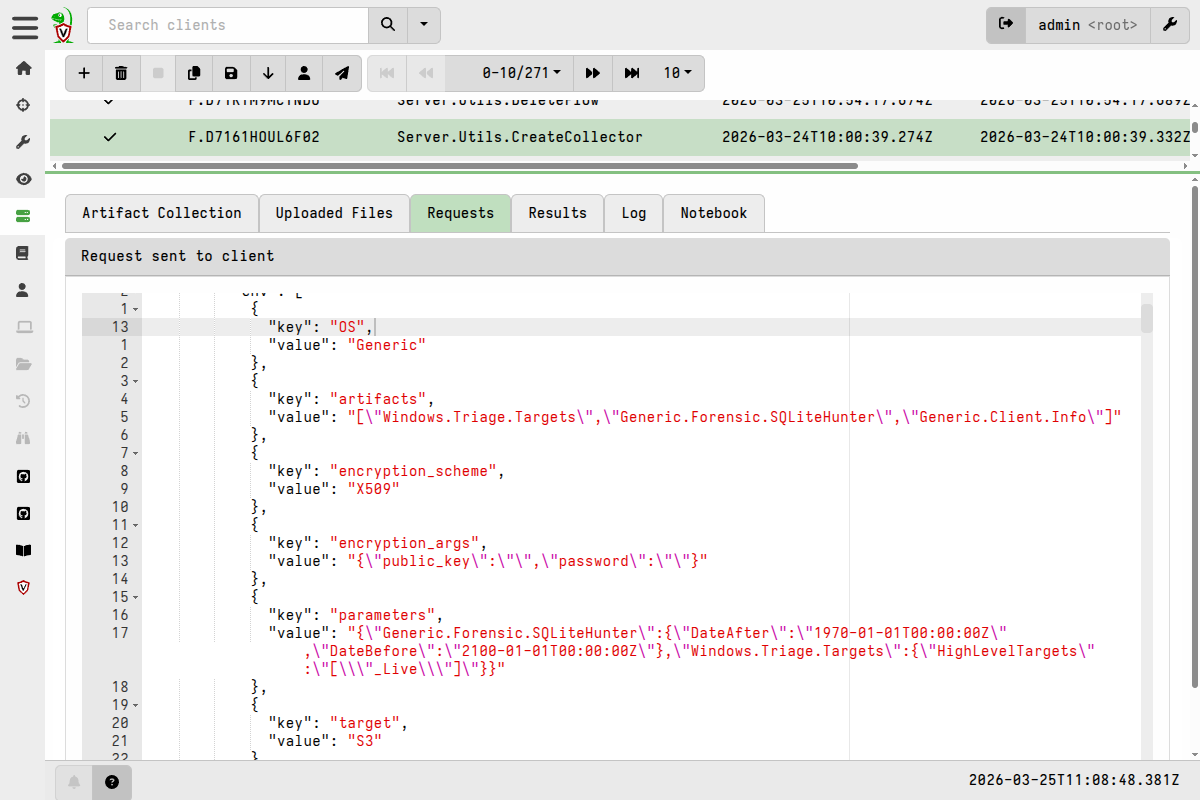This screenshot has width=1200, height=800.
Task: Focus the Search clients field
Action: 228,25
